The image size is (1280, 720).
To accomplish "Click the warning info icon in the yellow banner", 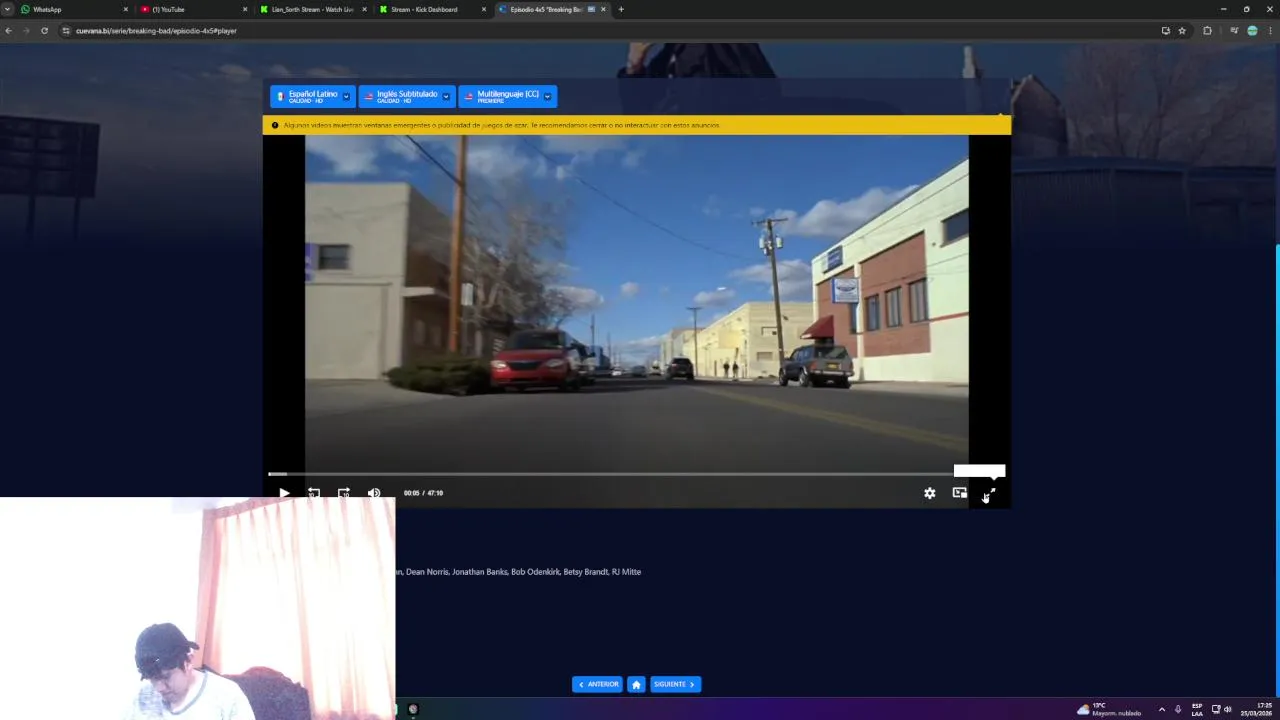I will 275,126.
